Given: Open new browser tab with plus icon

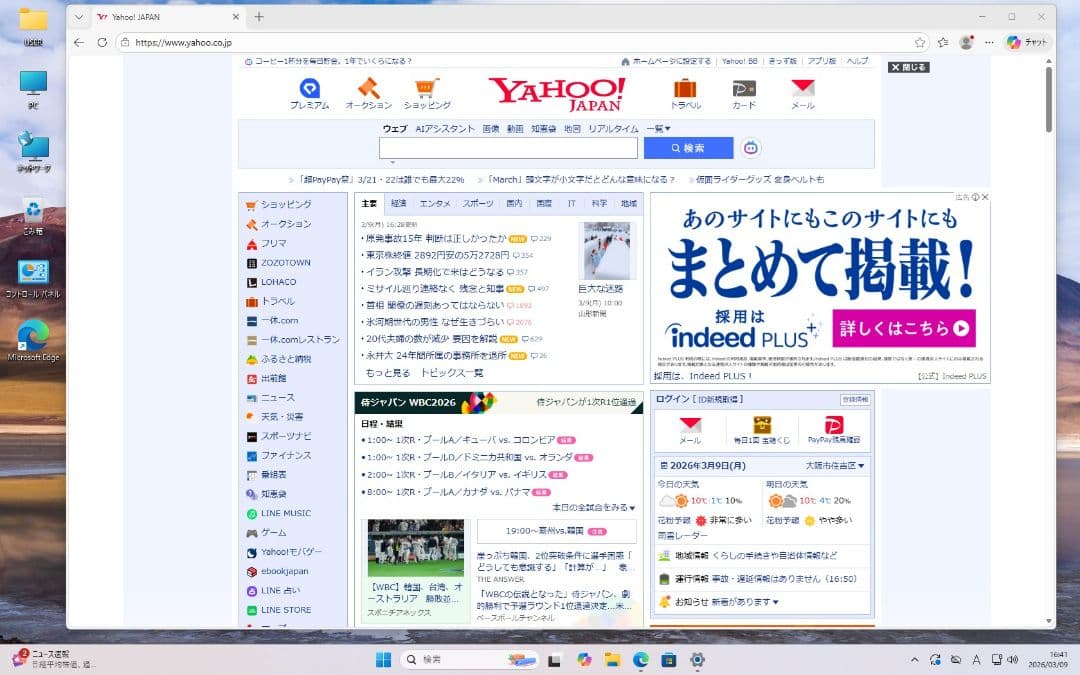Looking at the screenshot, I should coord(259,17).
